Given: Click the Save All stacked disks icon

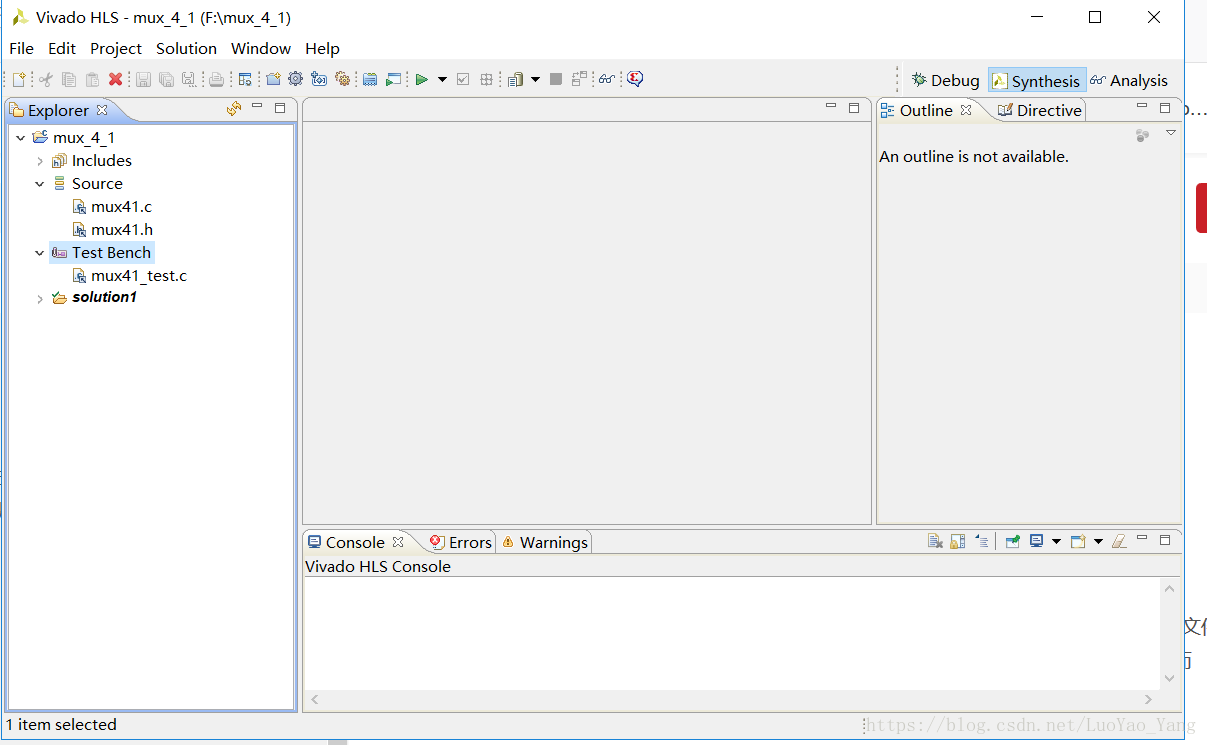Looking at the screenshot, I should [166, 79].
